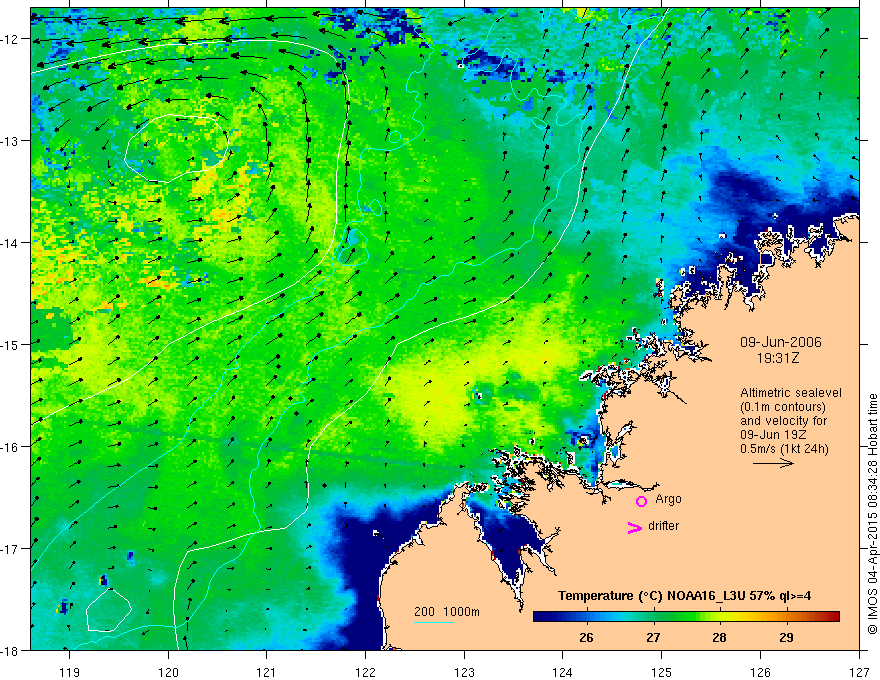Viewport: 880px width, 680px height.
Task: Click the 122 longitude axis label
Action: [365, 673]
